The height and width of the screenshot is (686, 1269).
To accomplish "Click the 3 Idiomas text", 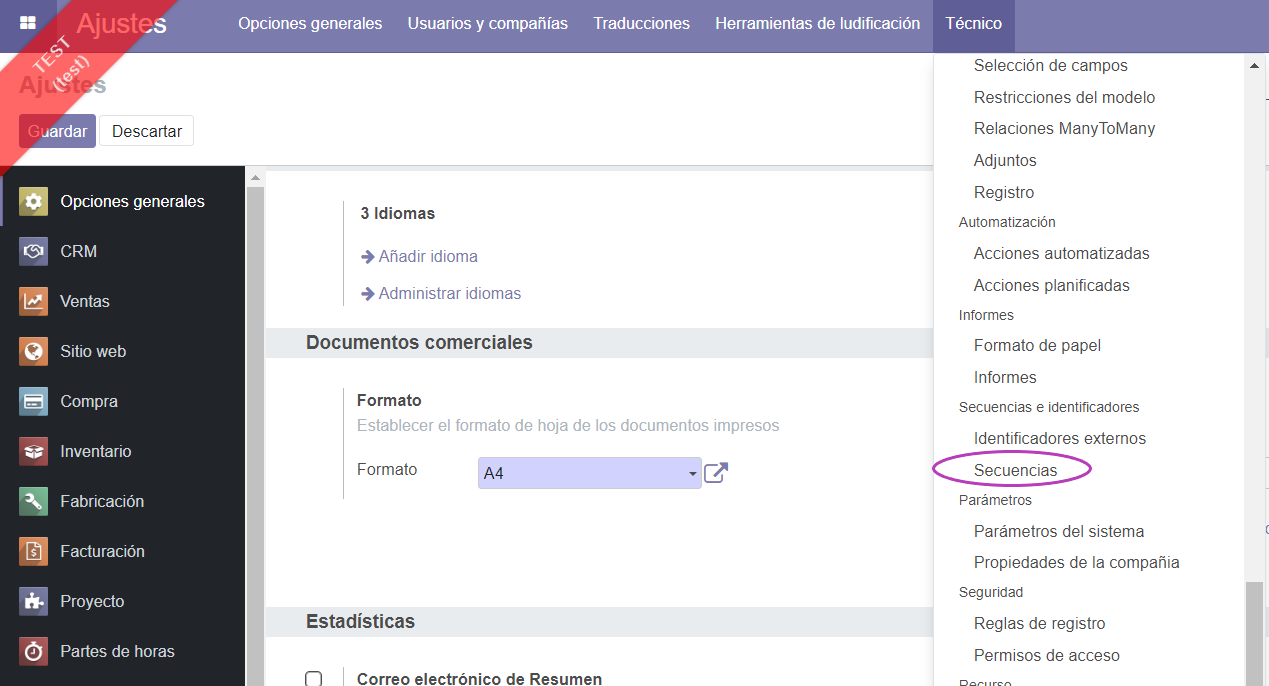I will [x=398, y=214].
